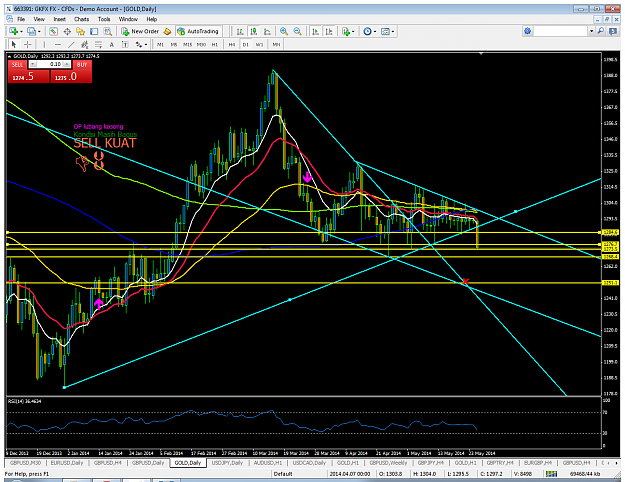Switch to the AUDUSD,H1 chart tab
This screenshot has width=625, height=482.
[268, 463]
